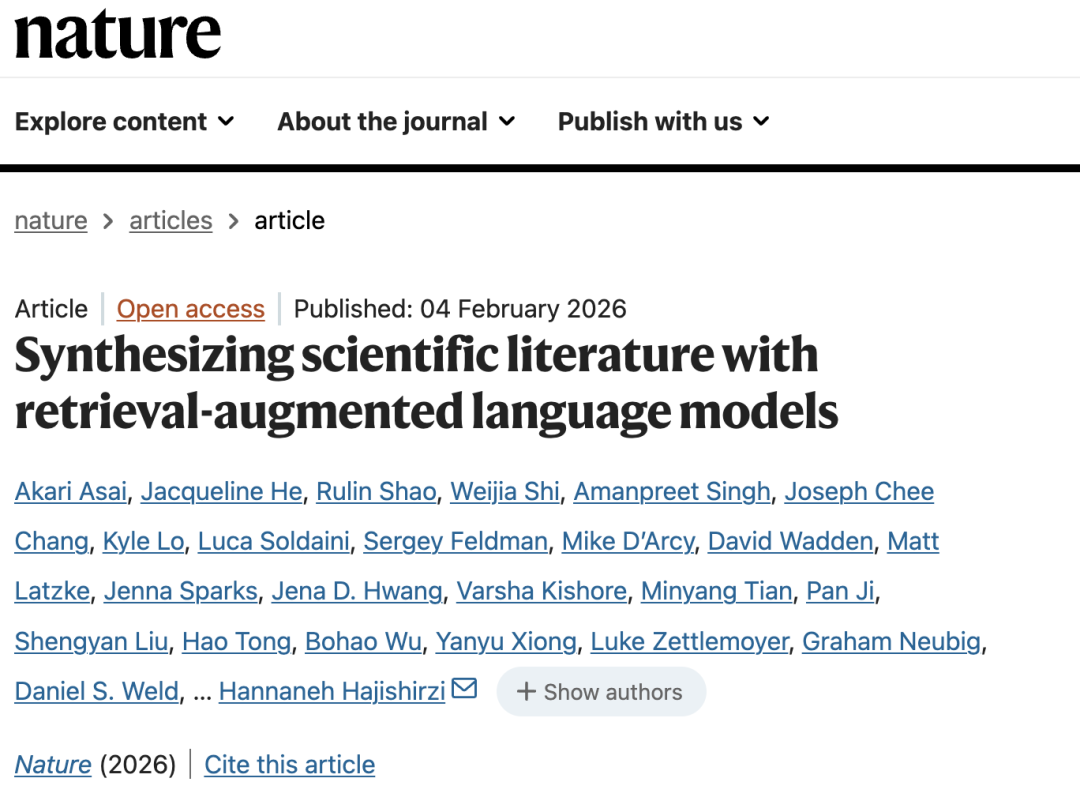
Task: Open Jena D. Hwang author link
Action: [357, 592]
